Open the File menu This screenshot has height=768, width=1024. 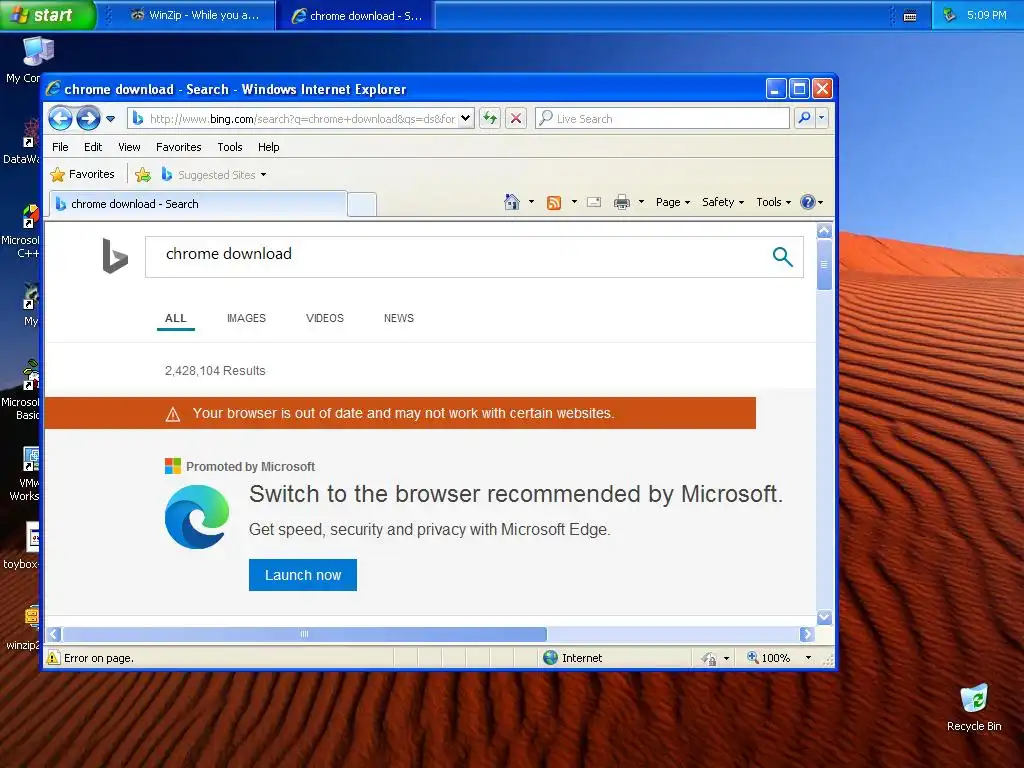(60, 147)
